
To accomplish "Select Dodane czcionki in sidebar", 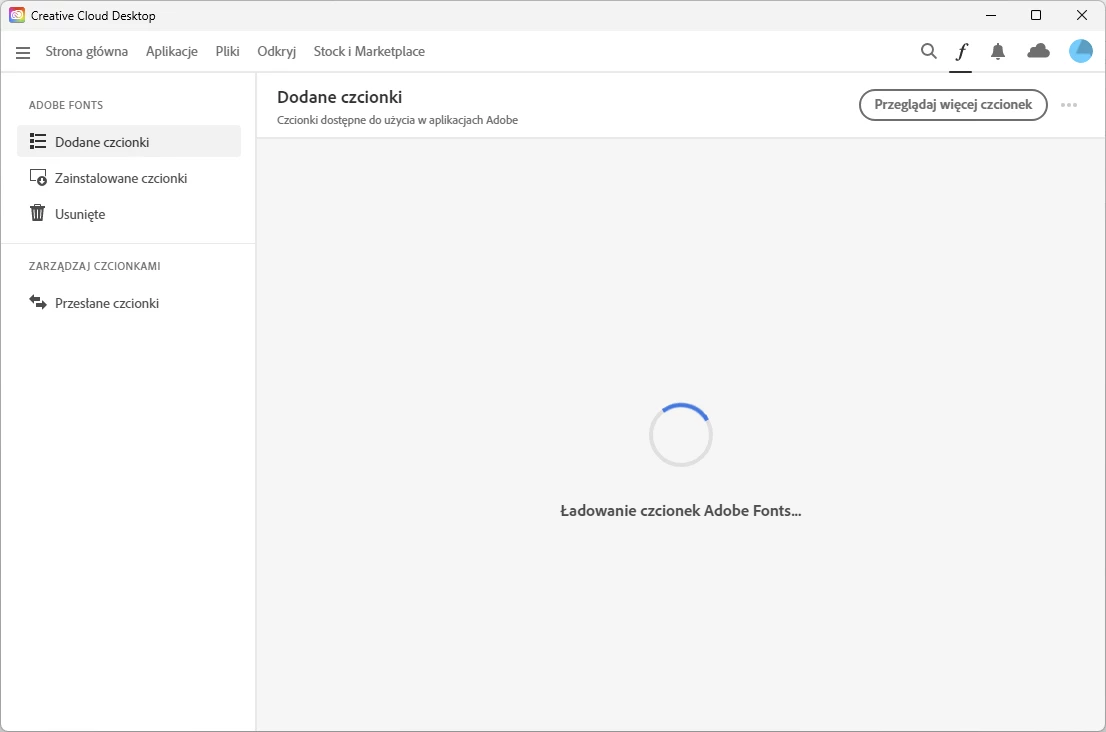I will tap(129, 142).
